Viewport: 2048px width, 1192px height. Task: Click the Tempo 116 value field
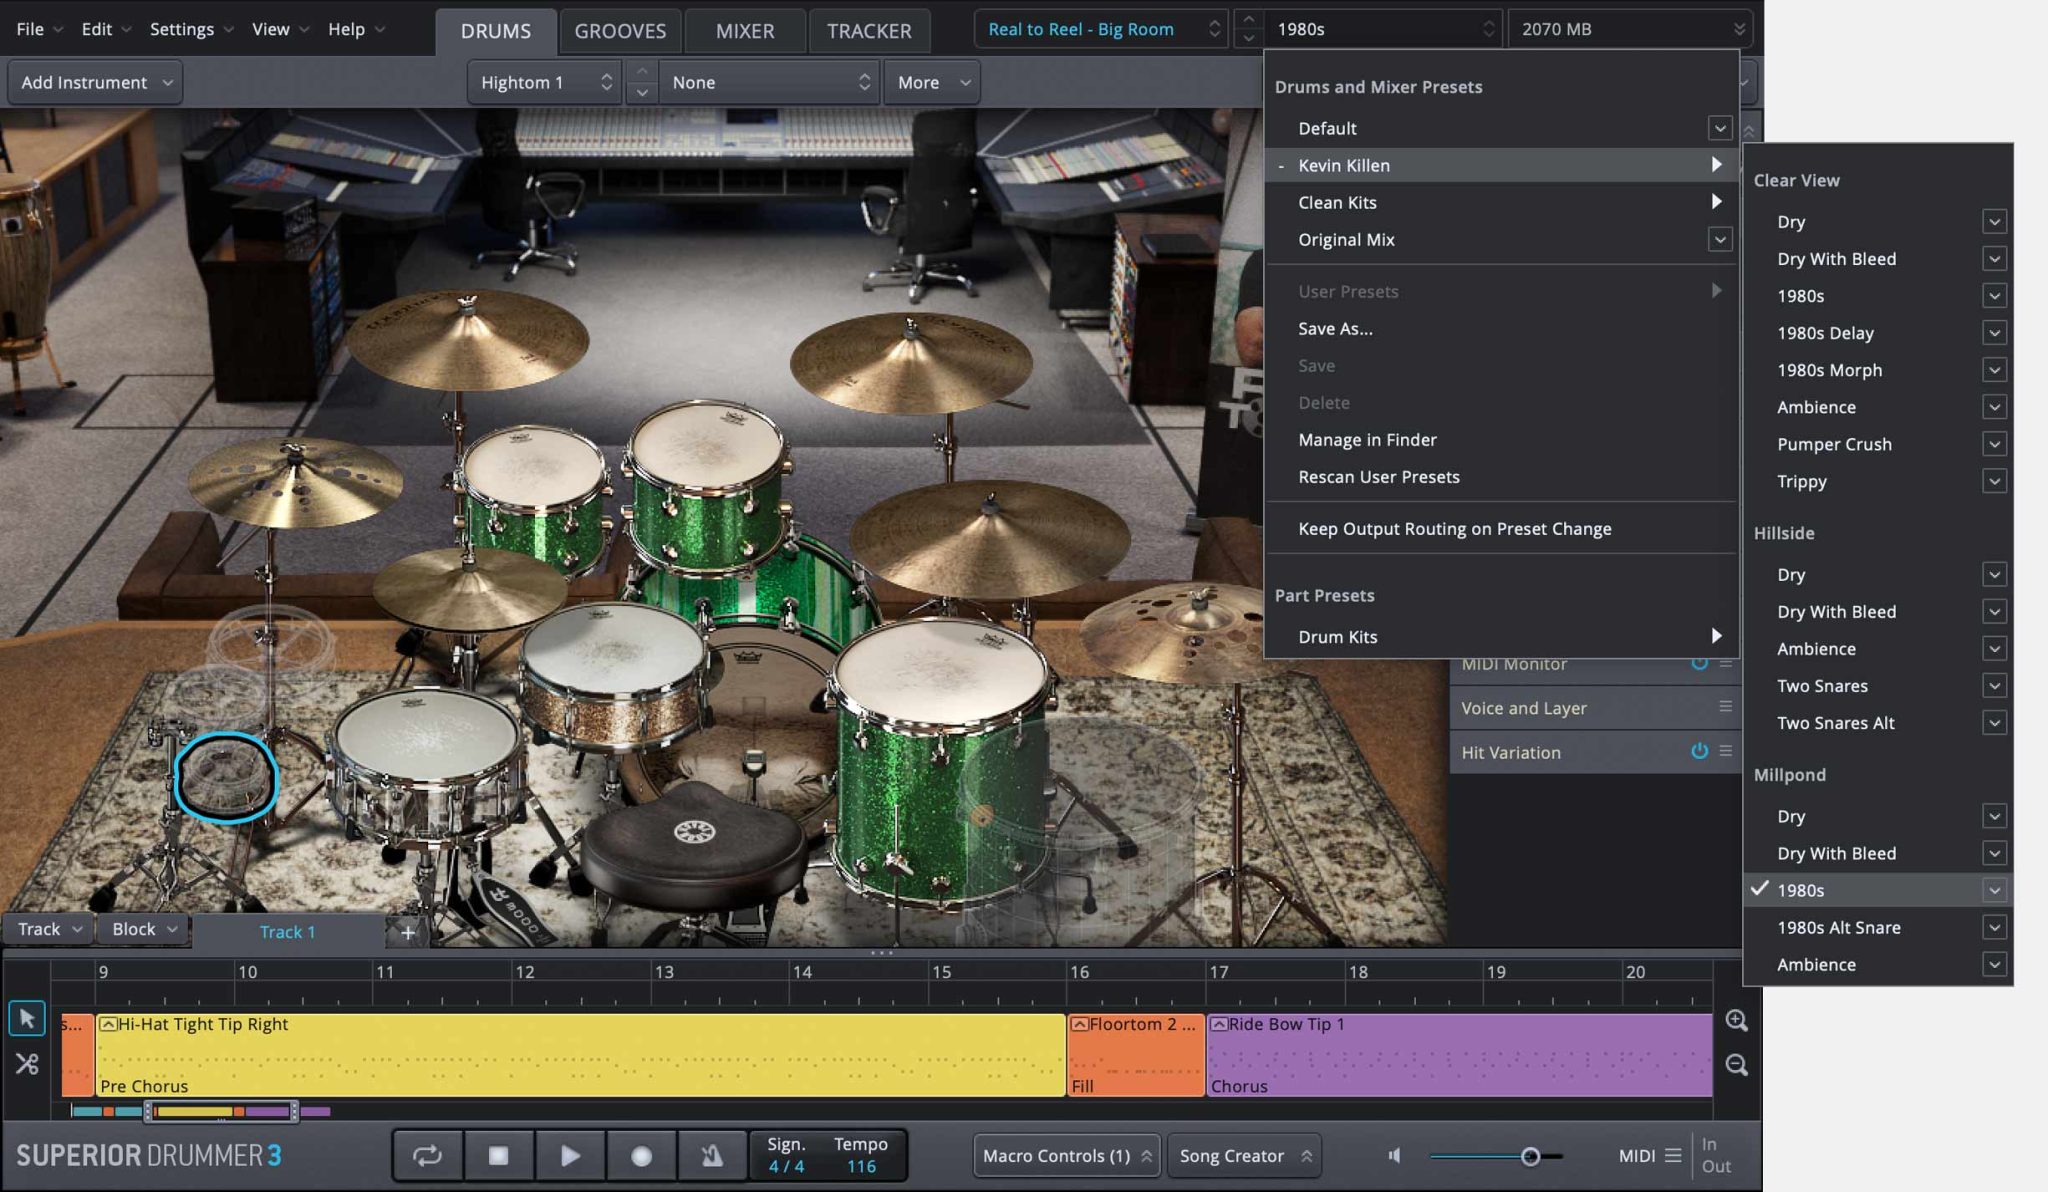pyautogui.click(x=861, y=1156)
